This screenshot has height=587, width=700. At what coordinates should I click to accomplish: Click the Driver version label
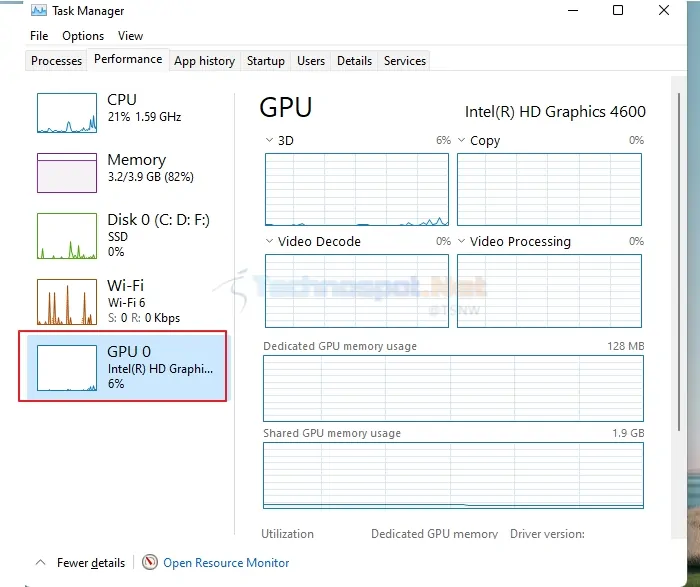point(547,534)
